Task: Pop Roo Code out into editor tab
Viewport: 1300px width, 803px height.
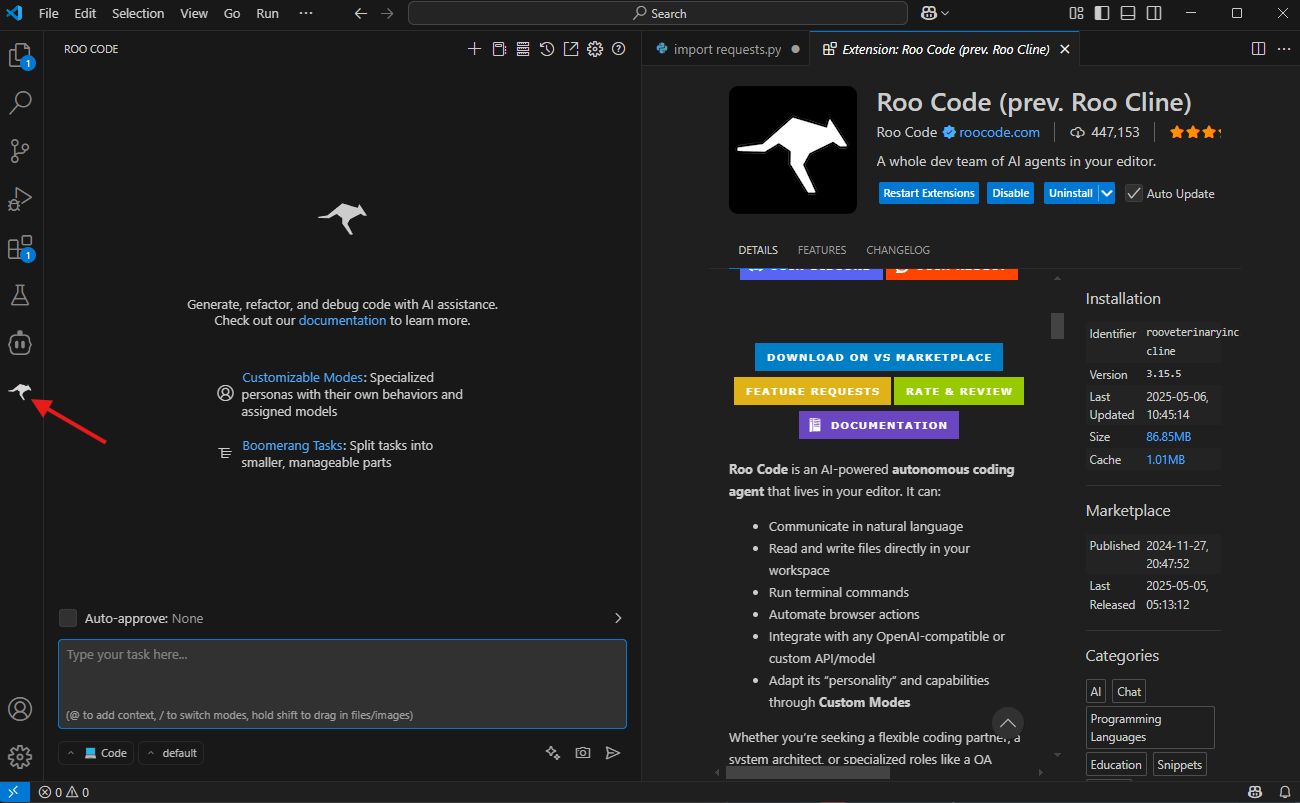Action: (571, 49)
